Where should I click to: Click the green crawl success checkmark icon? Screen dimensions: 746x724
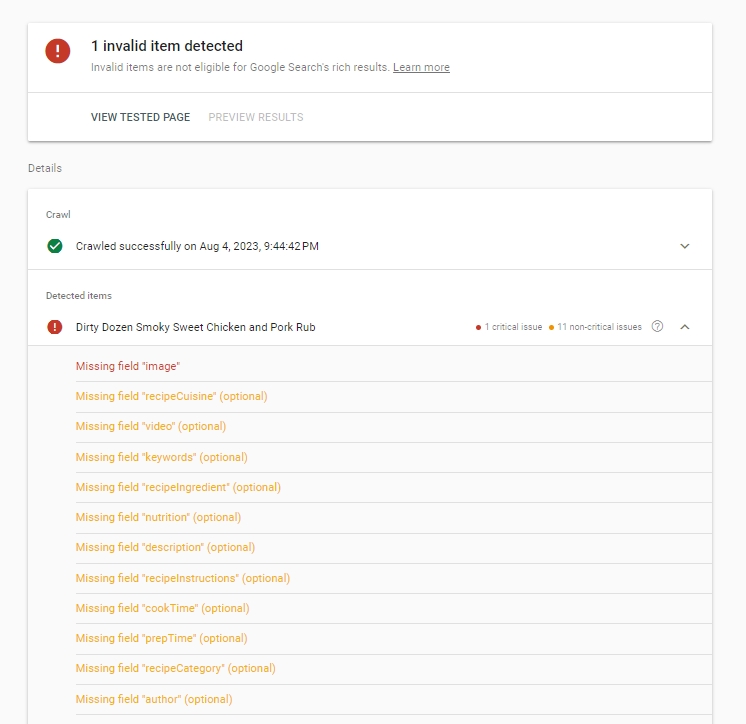pyautogui.click(x=55, y=246)
